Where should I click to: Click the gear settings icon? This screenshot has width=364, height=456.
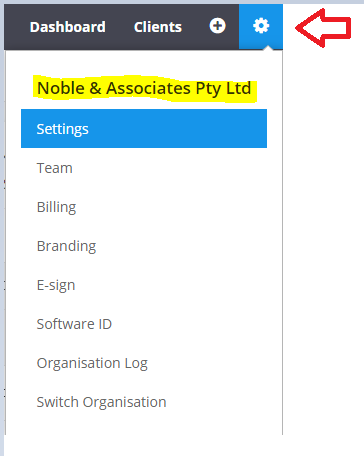coord(261,26)
